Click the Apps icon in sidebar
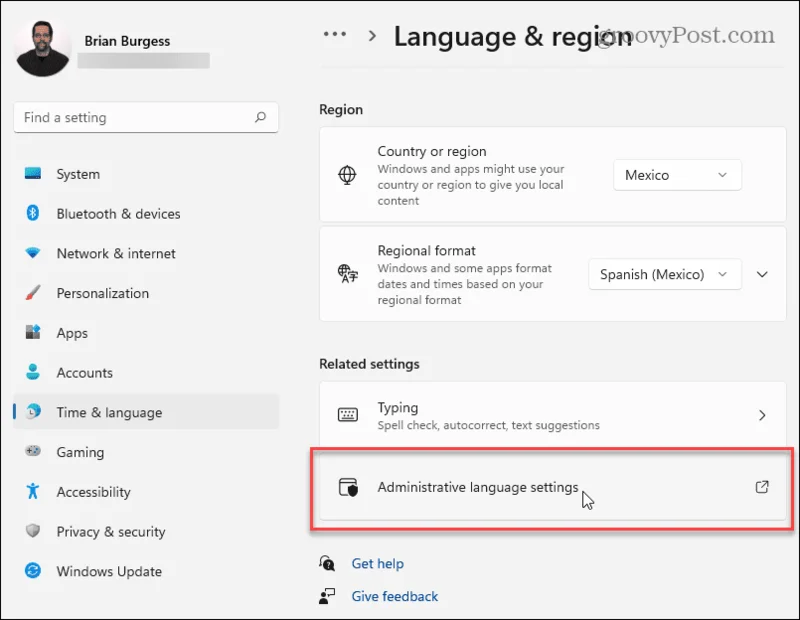Viewport: 800px width, 620px height. coord(33,332)
